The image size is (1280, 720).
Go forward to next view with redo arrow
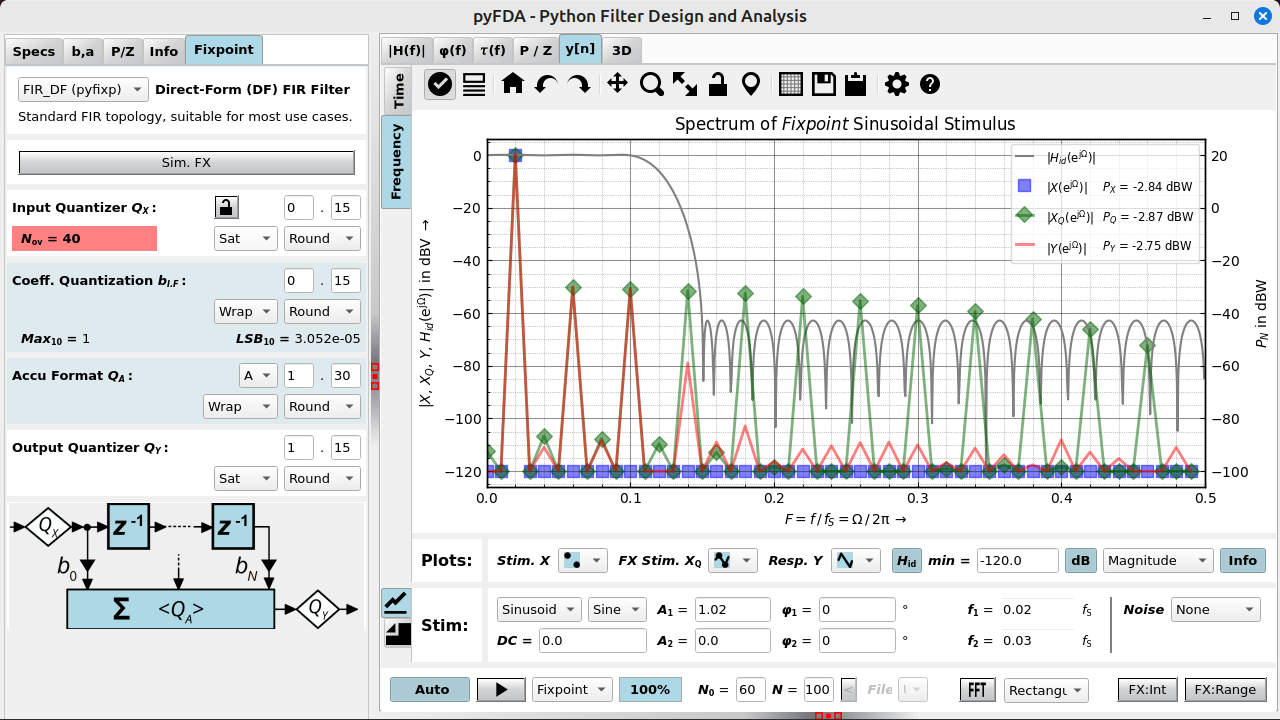coord(579,84)
